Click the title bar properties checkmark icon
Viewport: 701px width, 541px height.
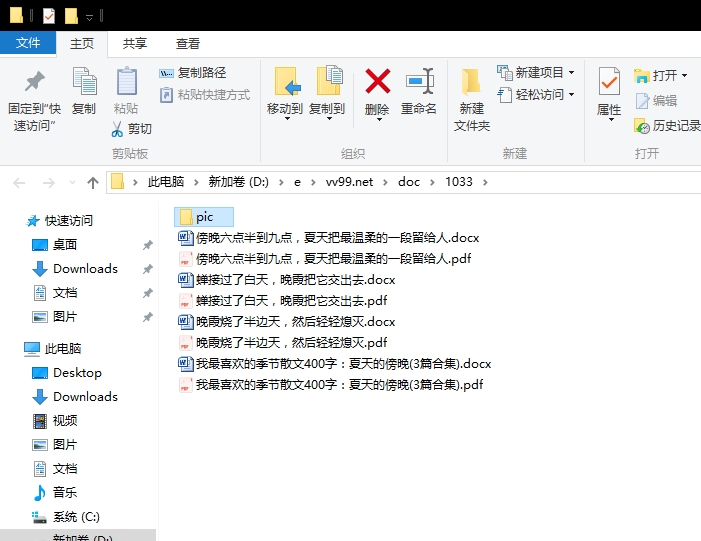(49, 16)
